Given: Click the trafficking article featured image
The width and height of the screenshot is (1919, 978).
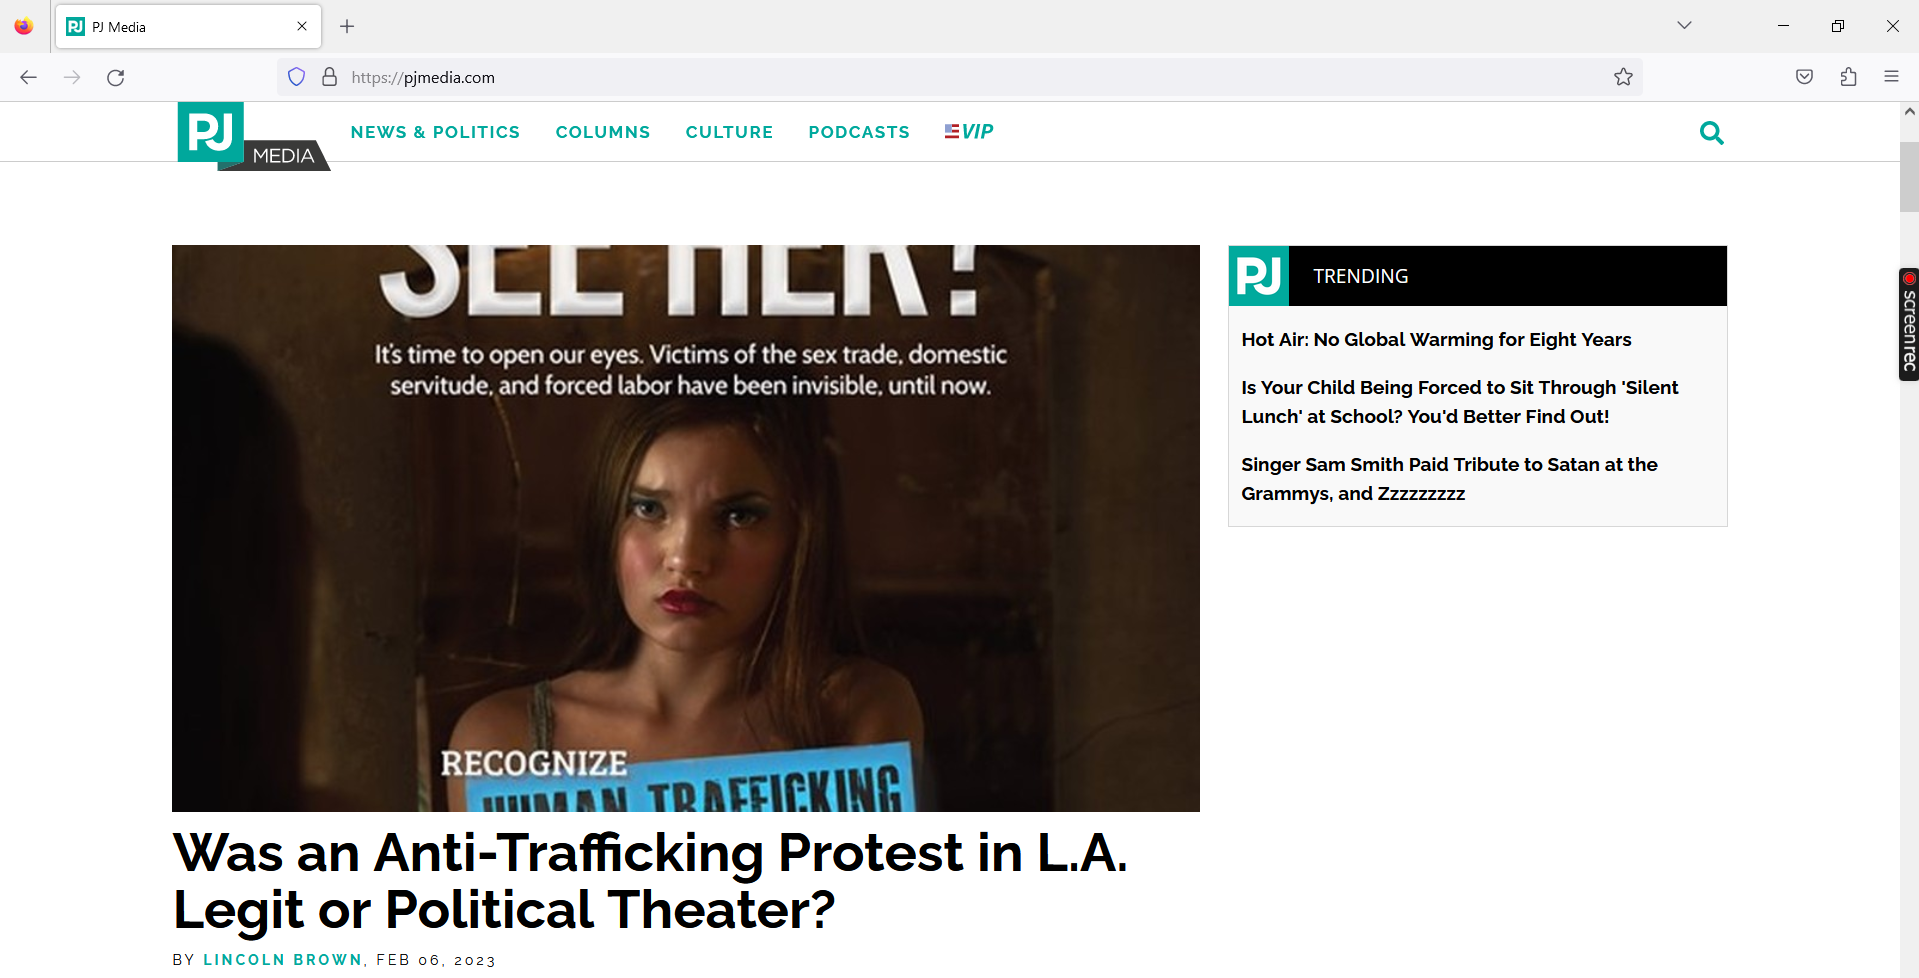Looking at the screenshot, I should [686, 528].
